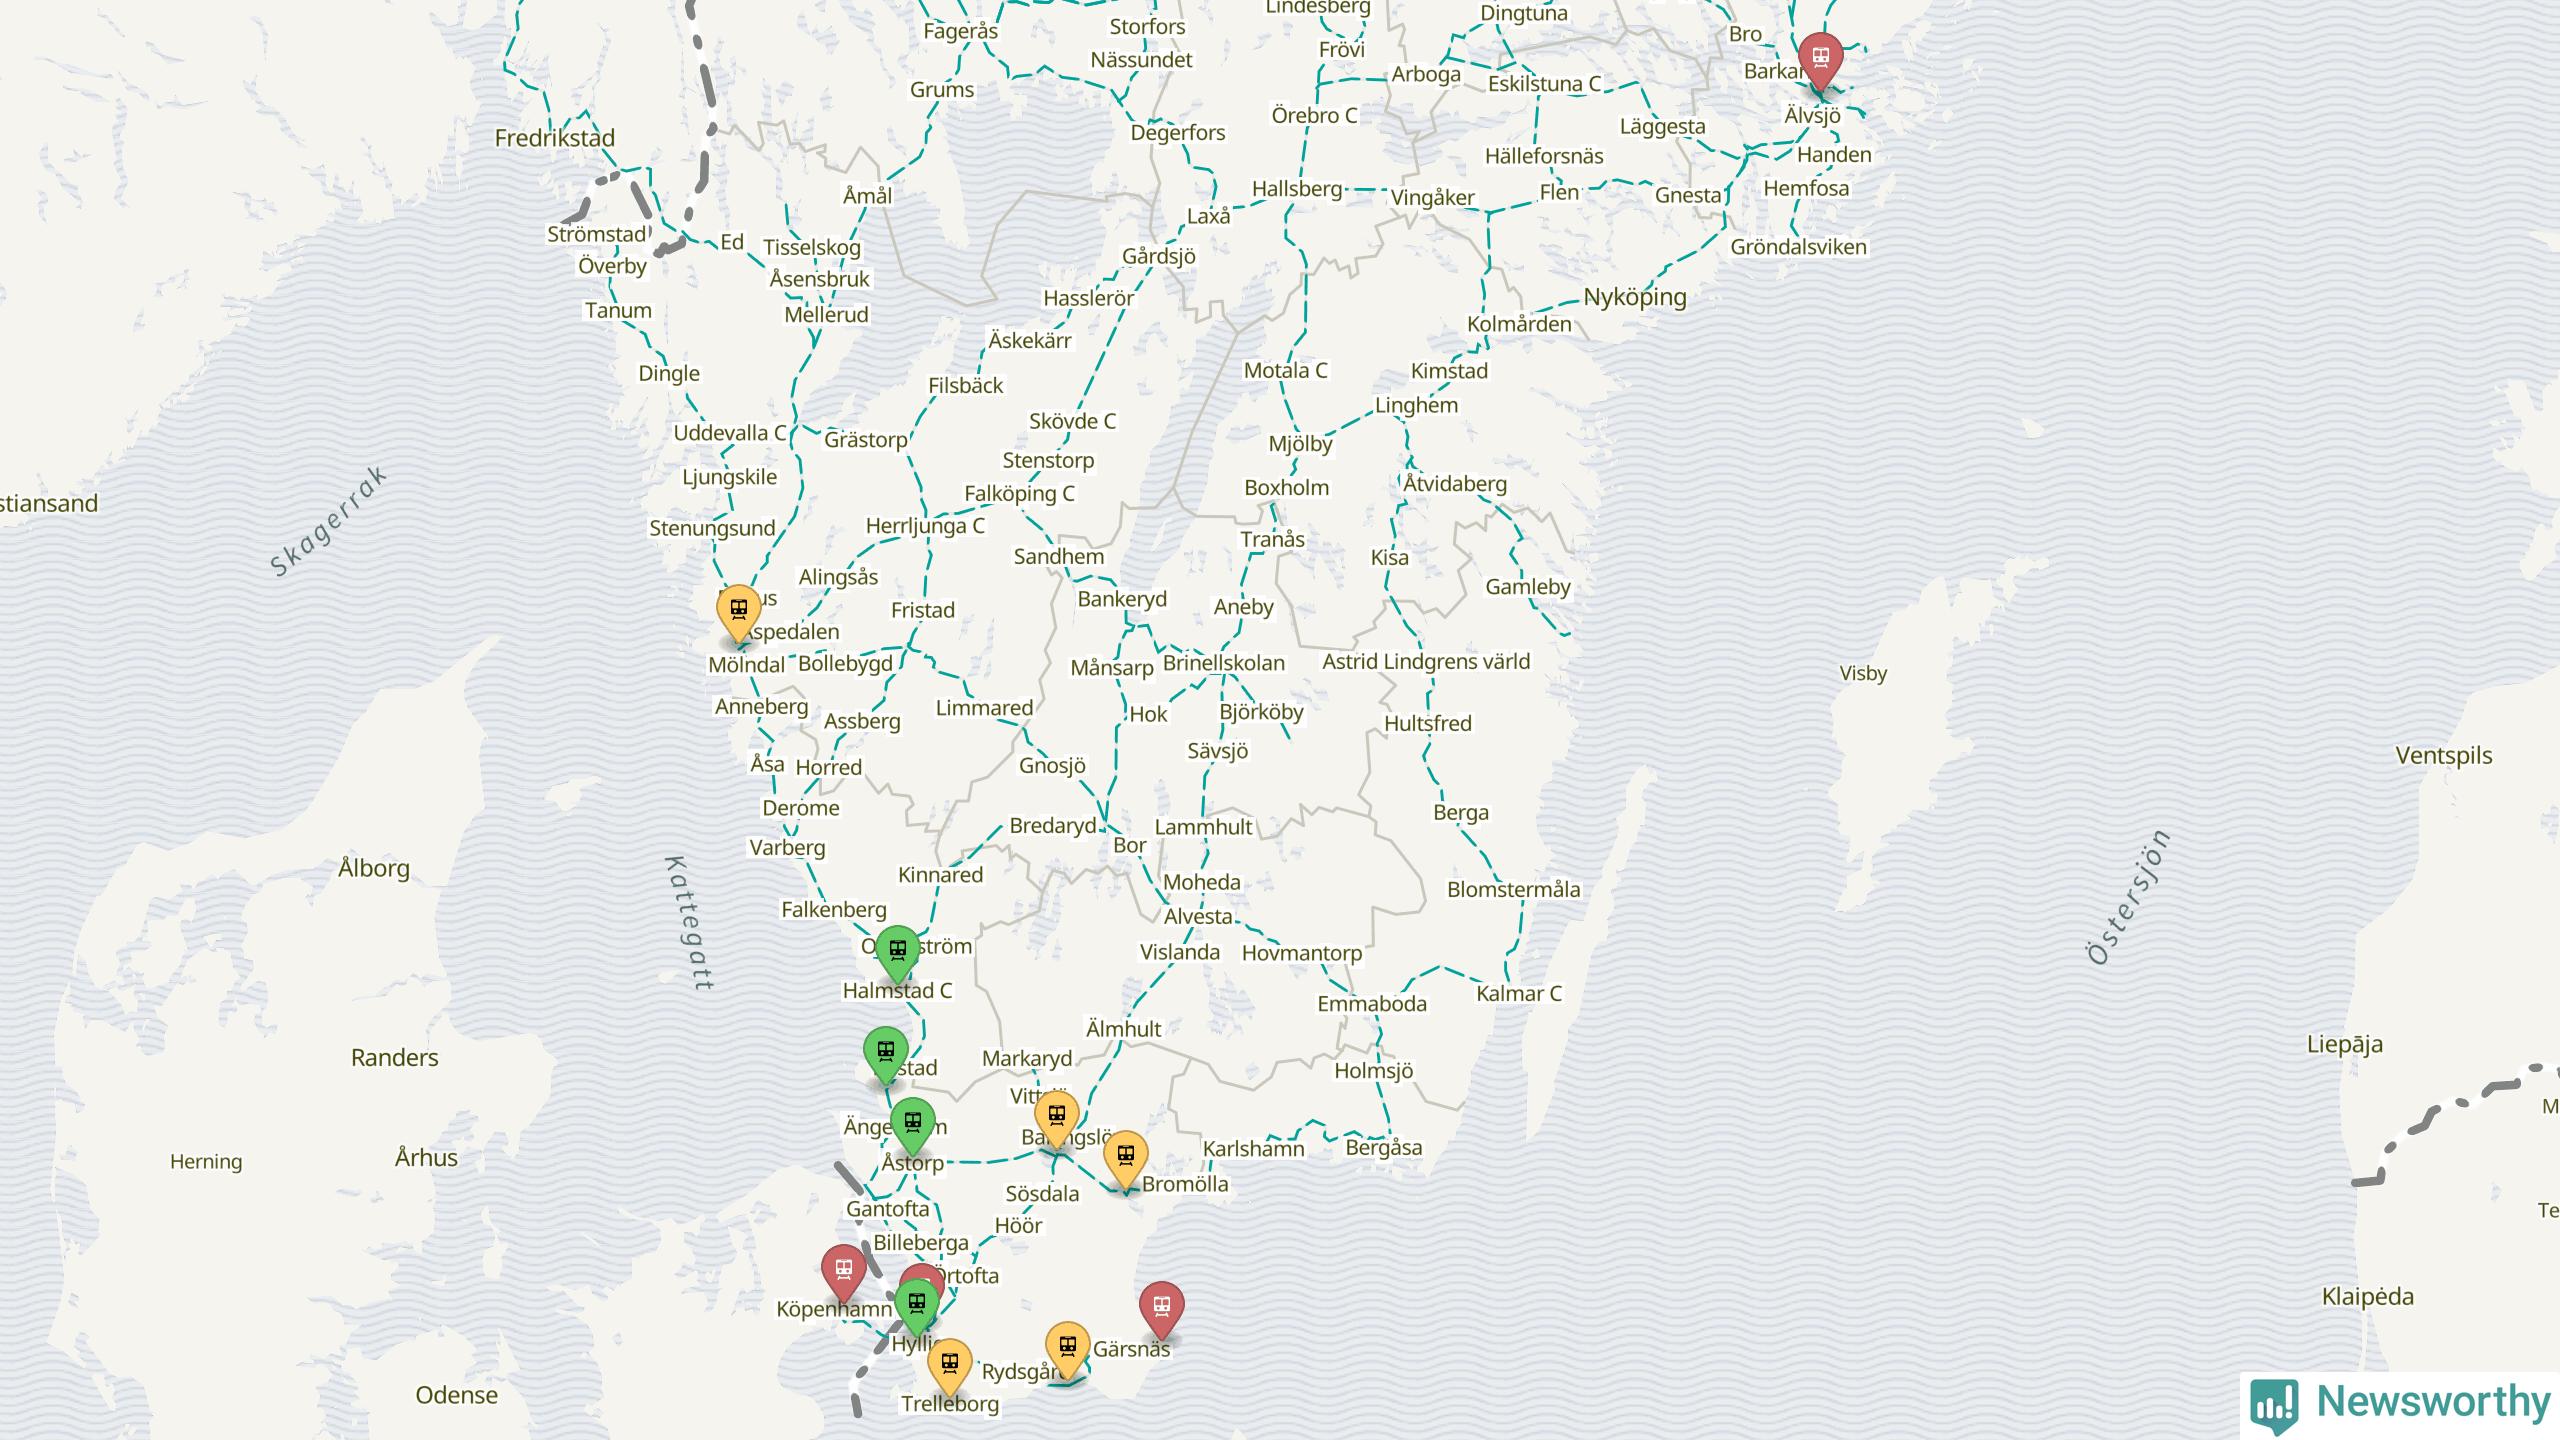Viewport: 2560px width, 1440px height.
Task: Click the Astrid Lindgrens värld label
Action: [1426, 661]
